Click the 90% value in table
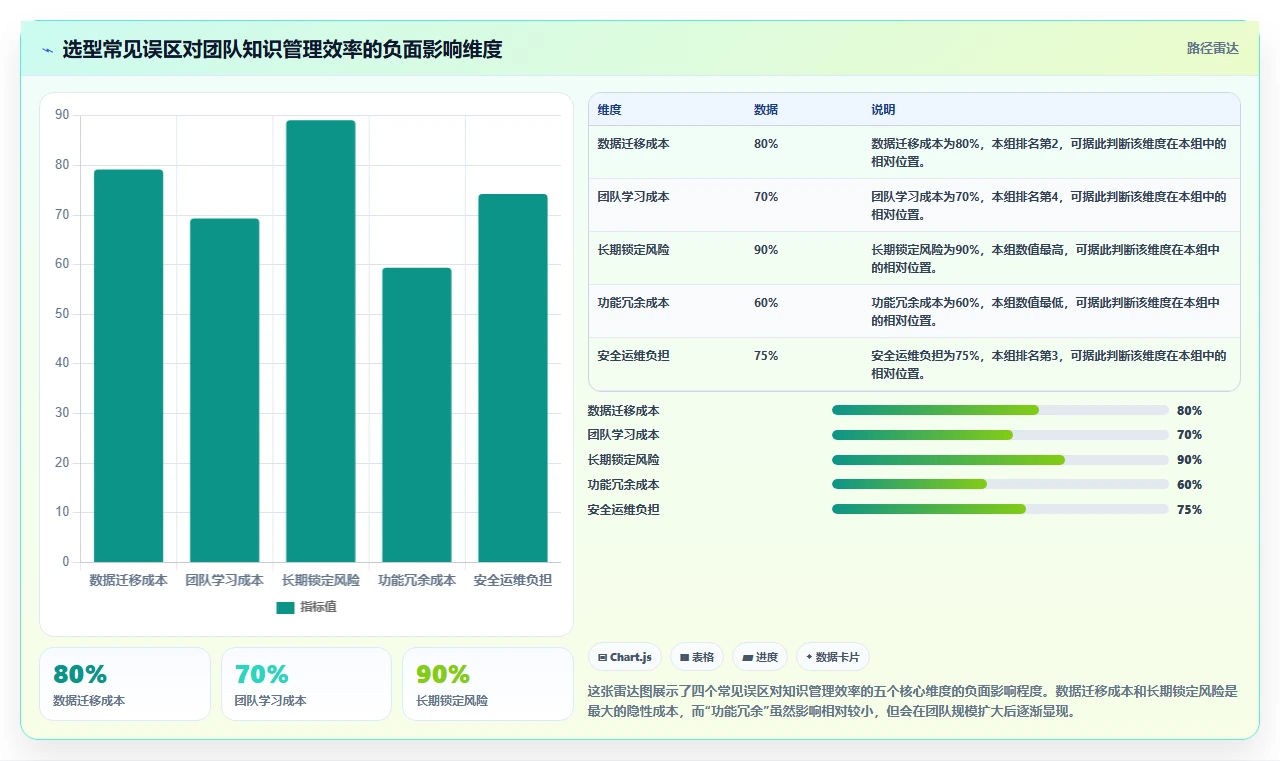Screen dimensions: 1280x761 click(x=766, y=250)
